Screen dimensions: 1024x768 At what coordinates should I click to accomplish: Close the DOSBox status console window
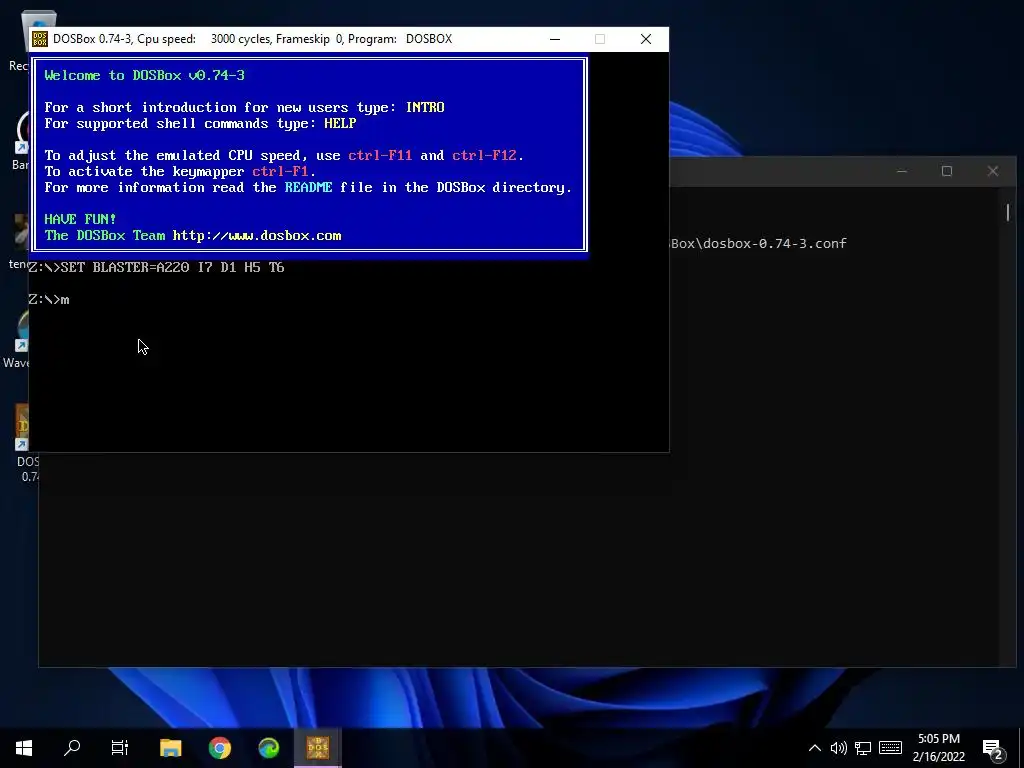tap(993, 171)
